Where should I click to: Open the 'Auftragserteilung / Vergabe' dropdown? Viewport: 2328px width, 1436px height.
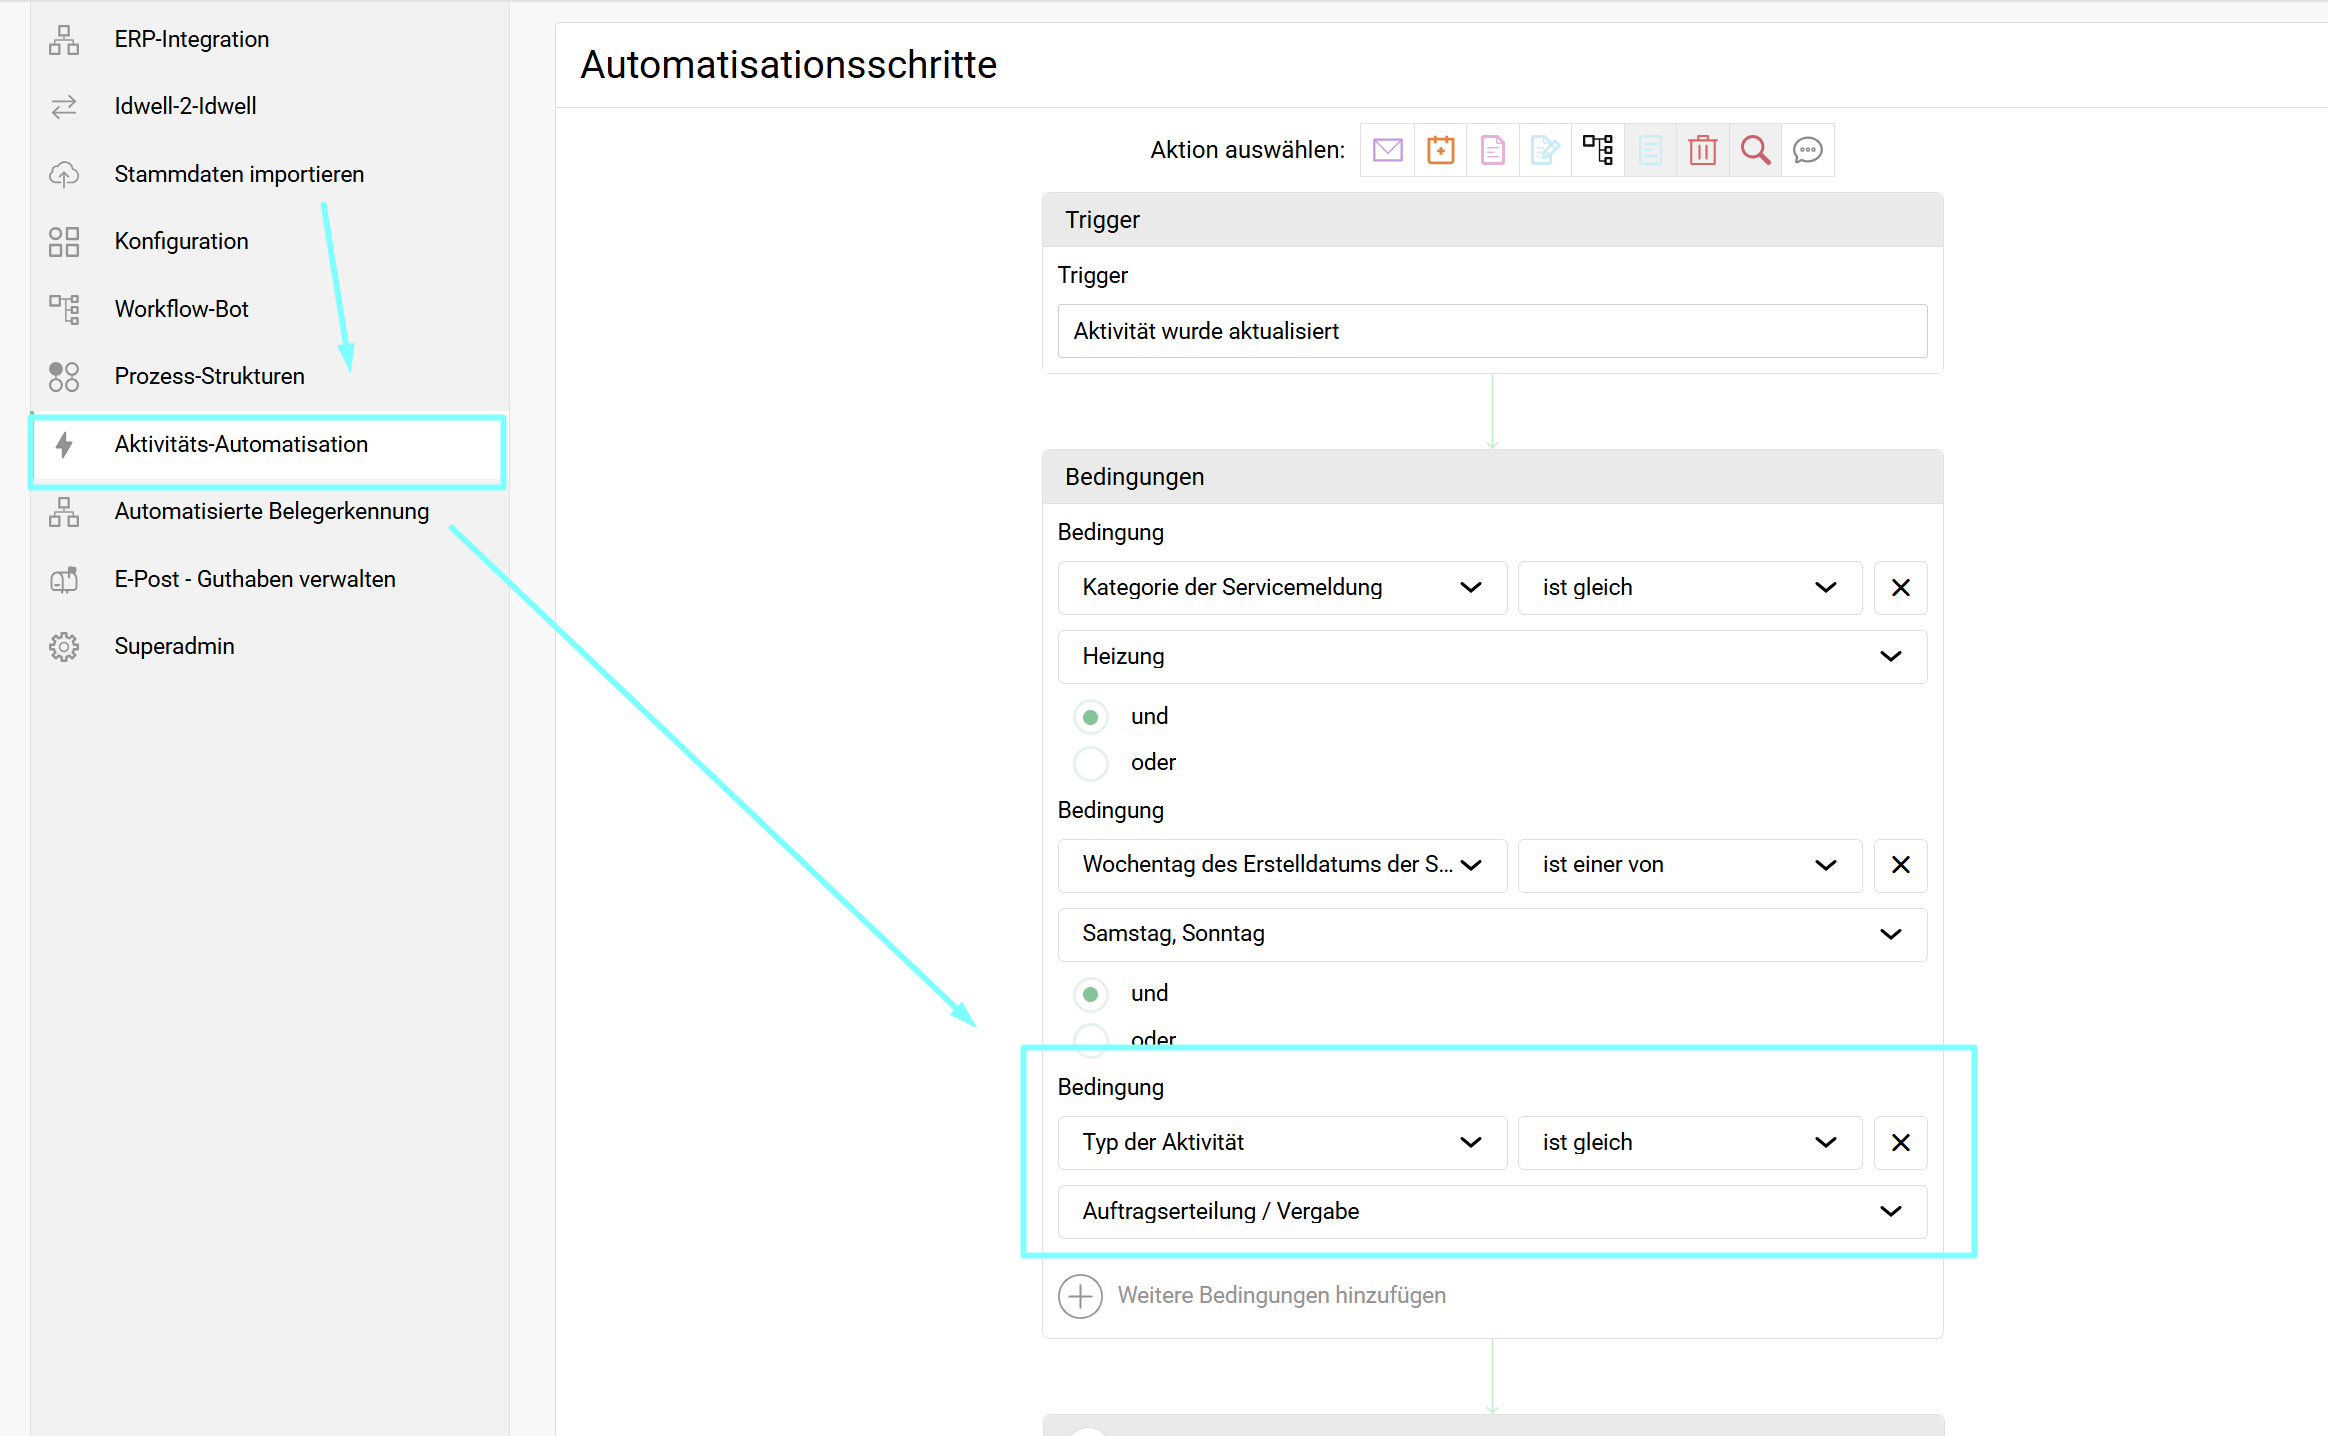point(1491,1212)
